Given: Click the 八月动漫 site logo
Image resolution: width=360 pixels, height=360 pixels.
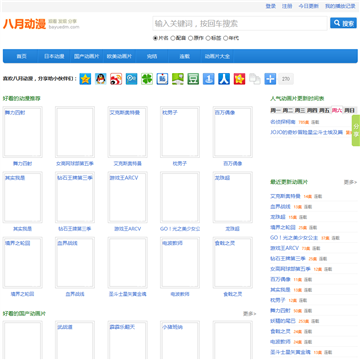Looking at the screenshot, I should pos(24,24).
